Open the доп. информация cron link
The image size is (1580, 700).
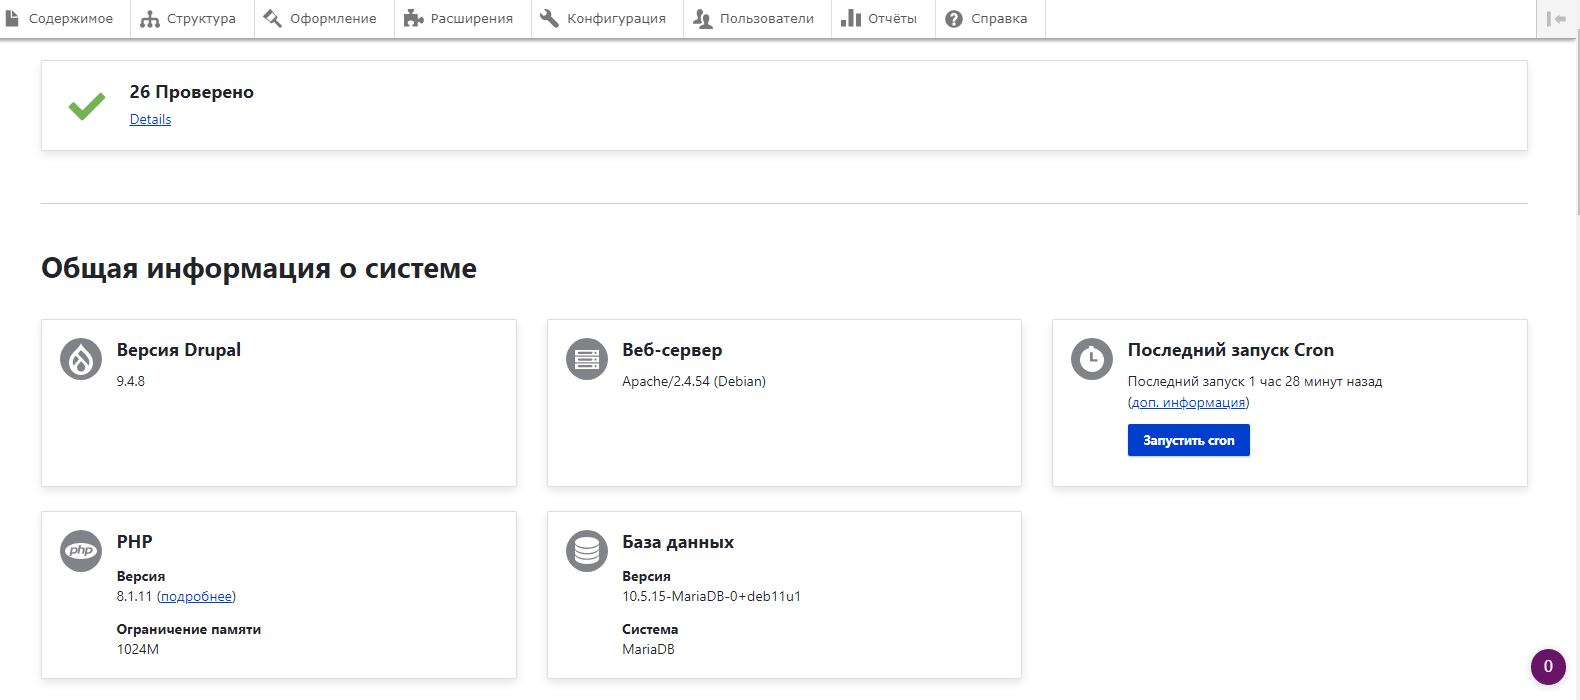pos(1188,402)
